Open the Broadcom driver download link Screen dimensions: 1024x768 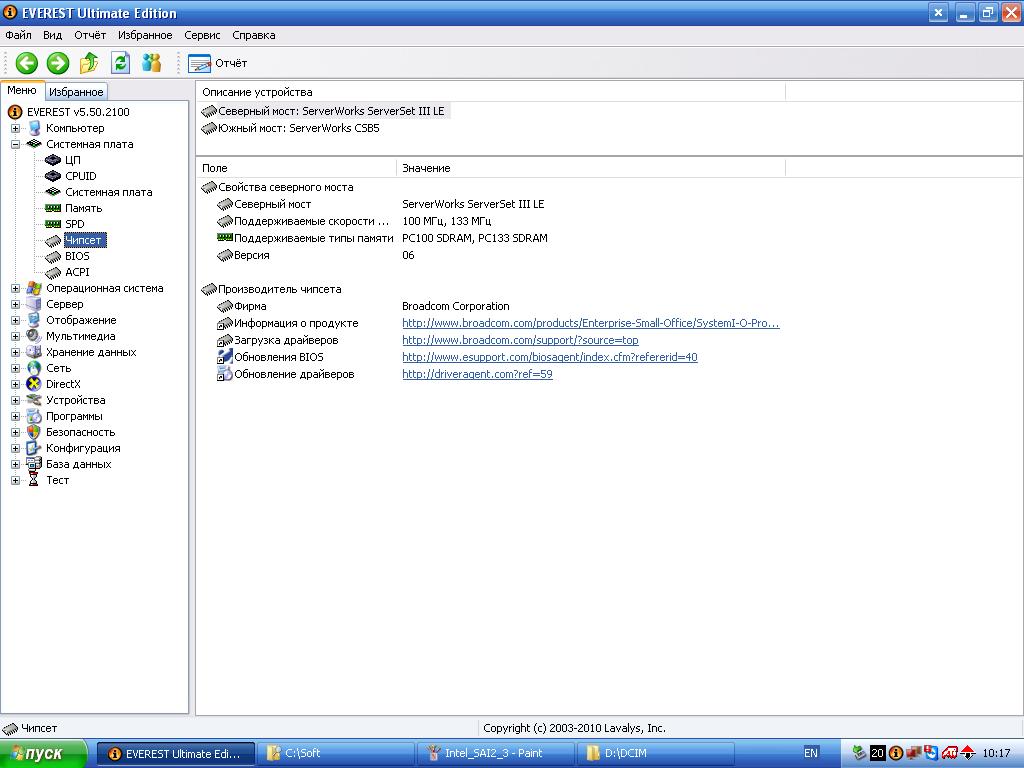[520, 340]
